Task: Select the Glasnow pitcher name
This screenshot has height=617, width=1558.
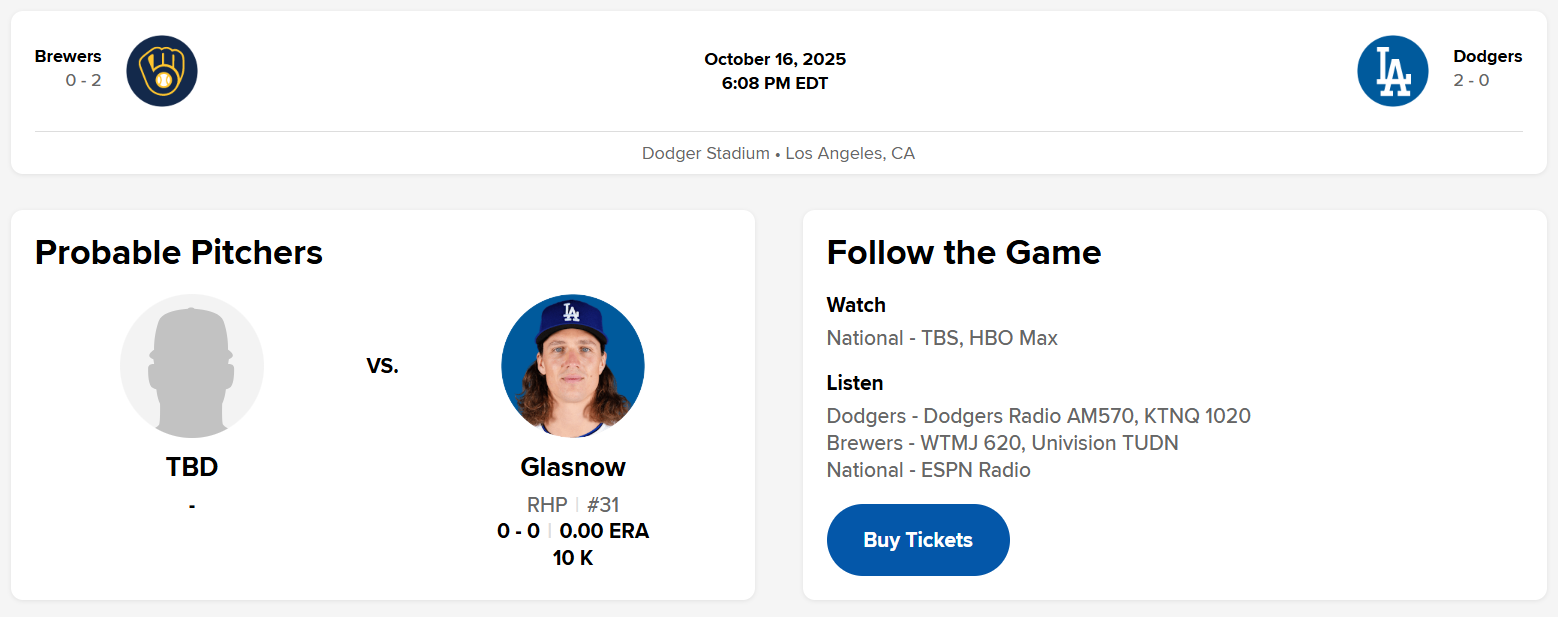Action: point(573,467)
